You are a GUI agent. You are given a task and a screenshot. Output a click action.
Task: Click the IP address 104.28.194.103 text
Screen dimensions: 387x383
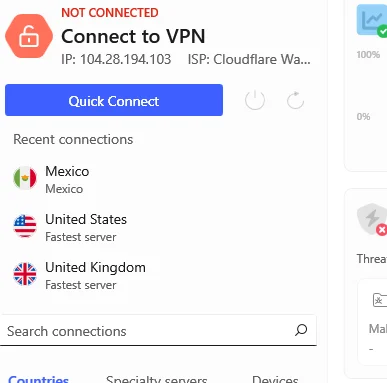[116, 59]
